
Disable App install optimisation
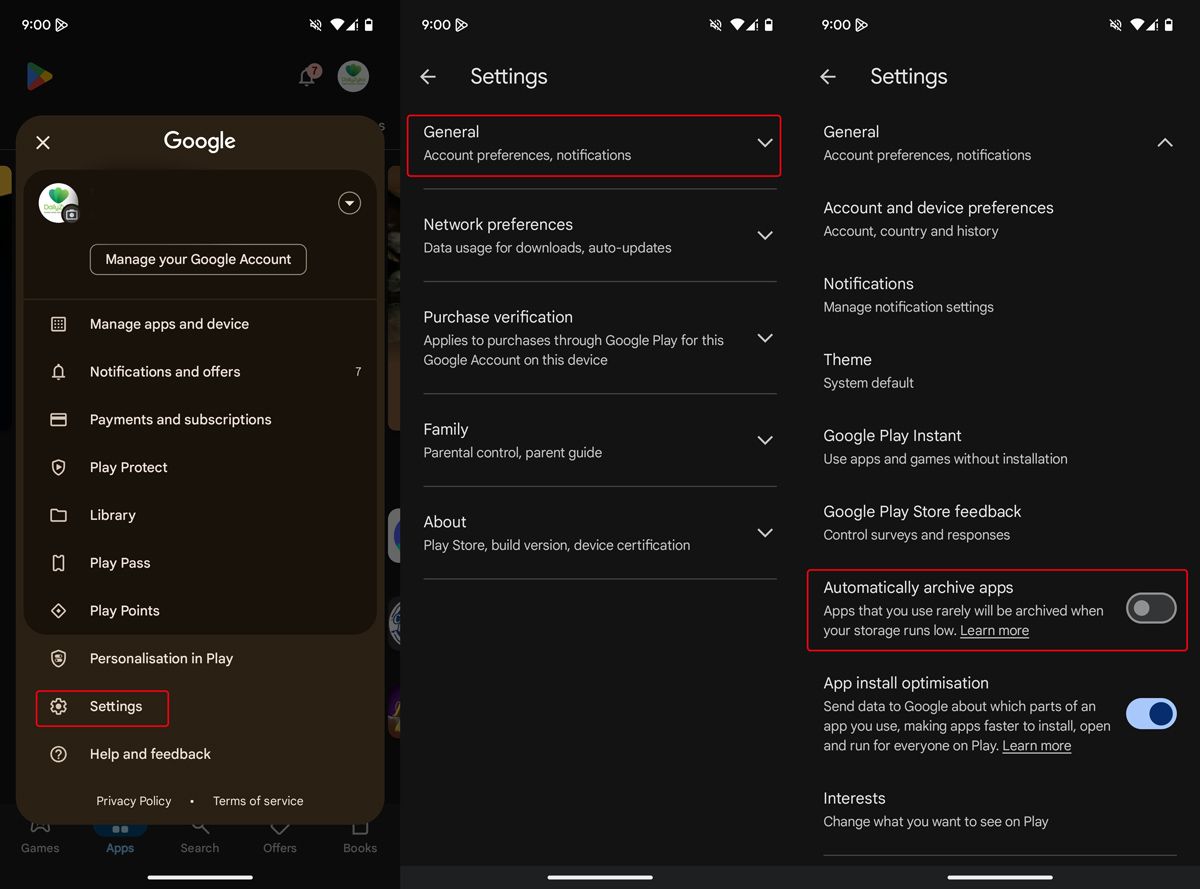[1151, 714]
